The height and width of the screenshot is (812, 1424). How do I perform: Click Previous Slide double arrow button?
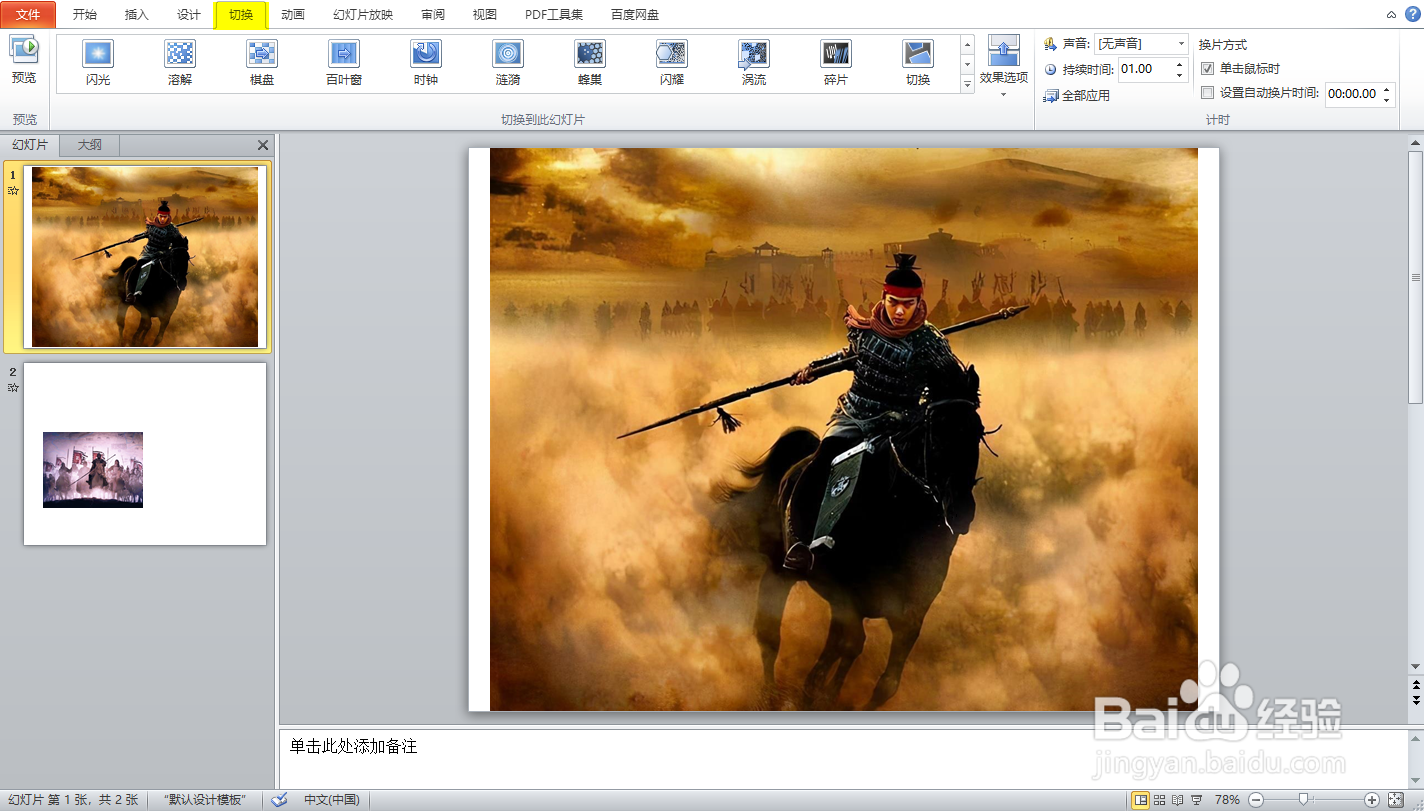point(1415,685)
